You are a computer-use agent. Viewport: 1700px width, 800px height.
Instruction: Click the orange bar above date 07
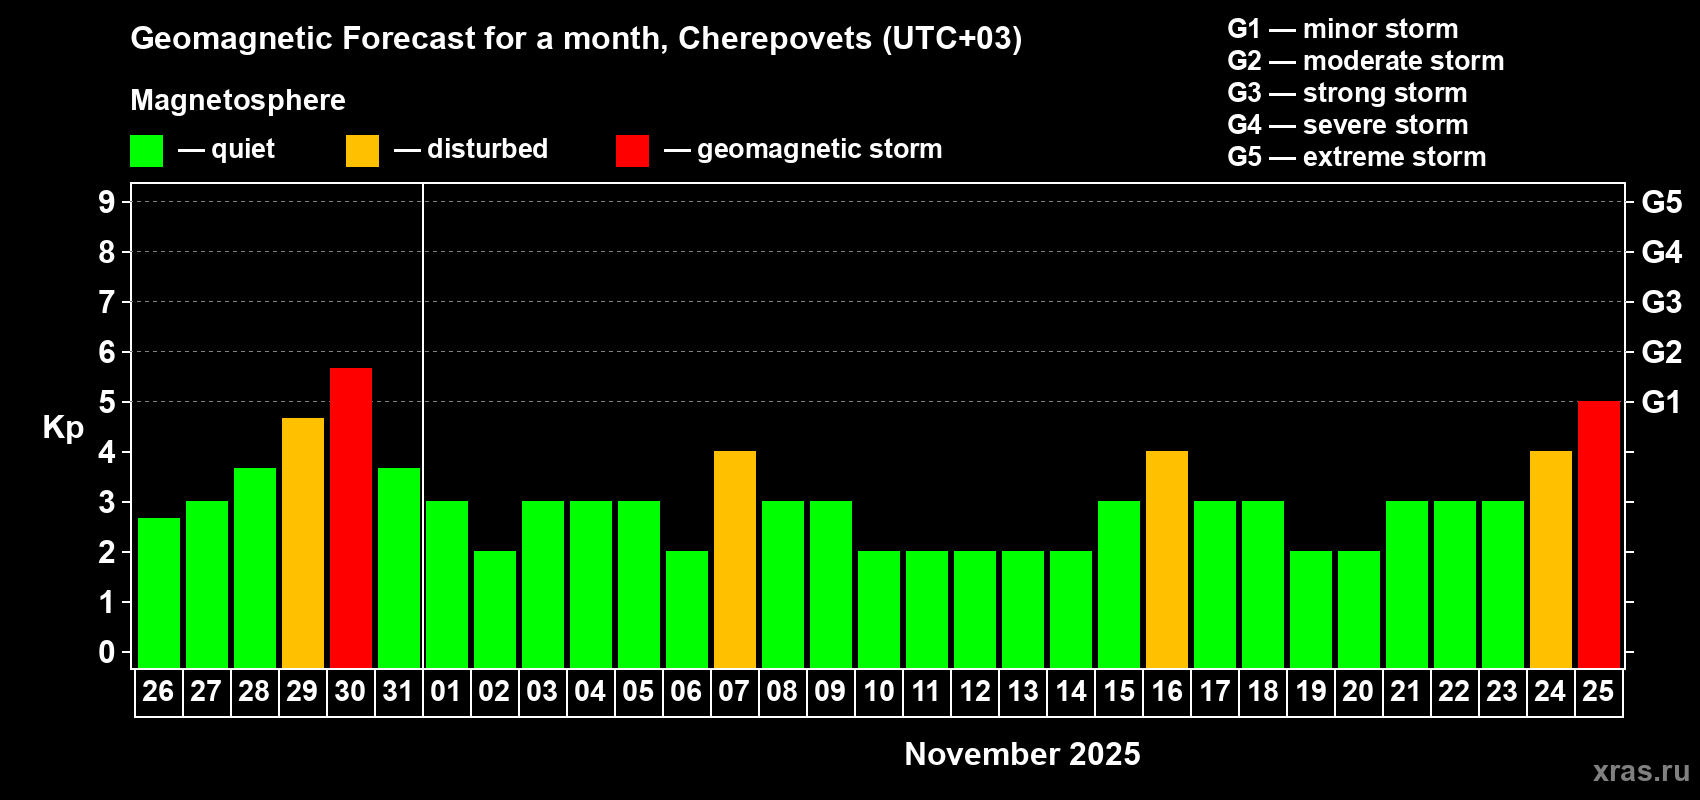[735, 559]
